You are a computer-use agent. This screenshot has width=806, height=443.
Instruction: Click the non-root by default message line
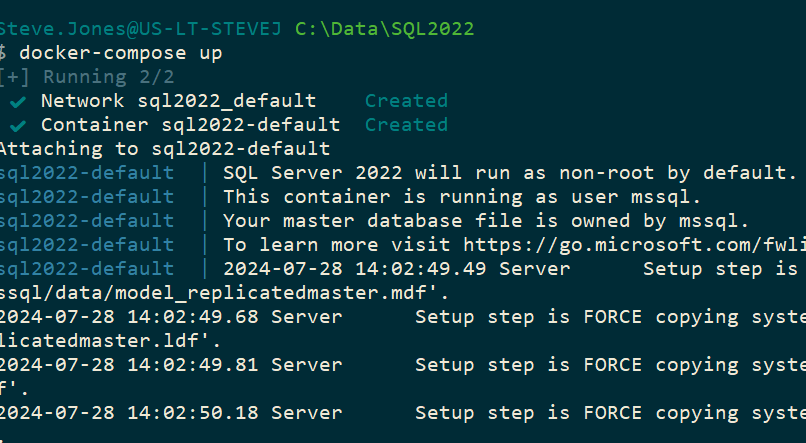click(510, 173)
